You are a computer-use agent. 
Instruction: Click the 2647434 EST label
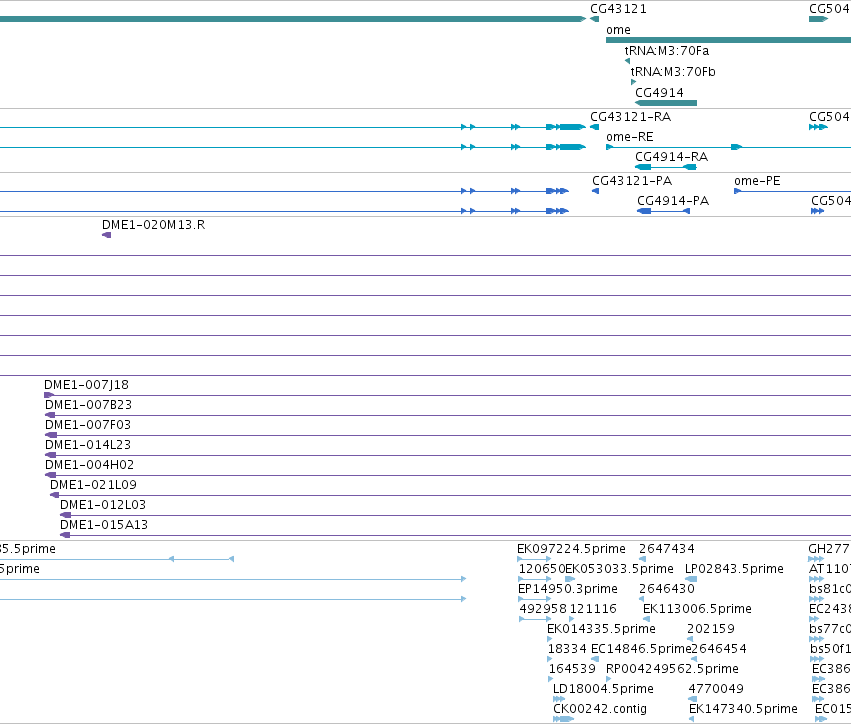click(x=666, y=549)
